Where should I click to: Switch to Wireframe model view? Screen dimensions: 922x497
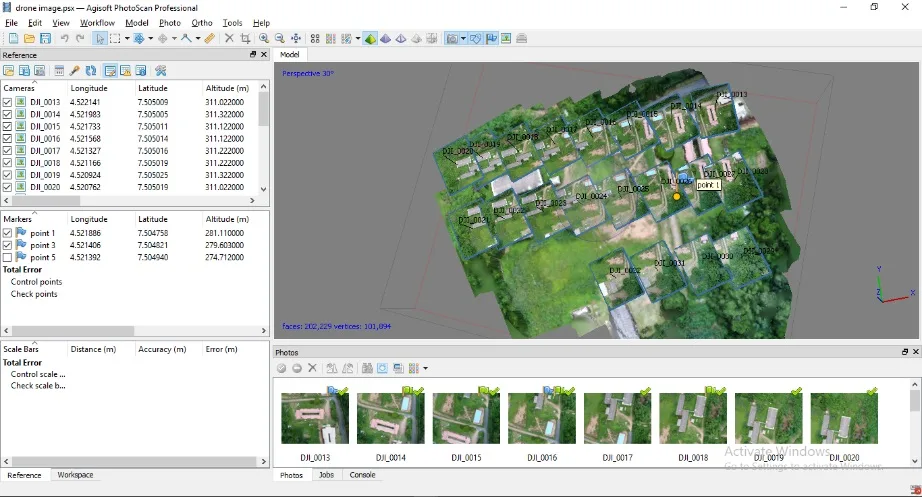point(401,38)
